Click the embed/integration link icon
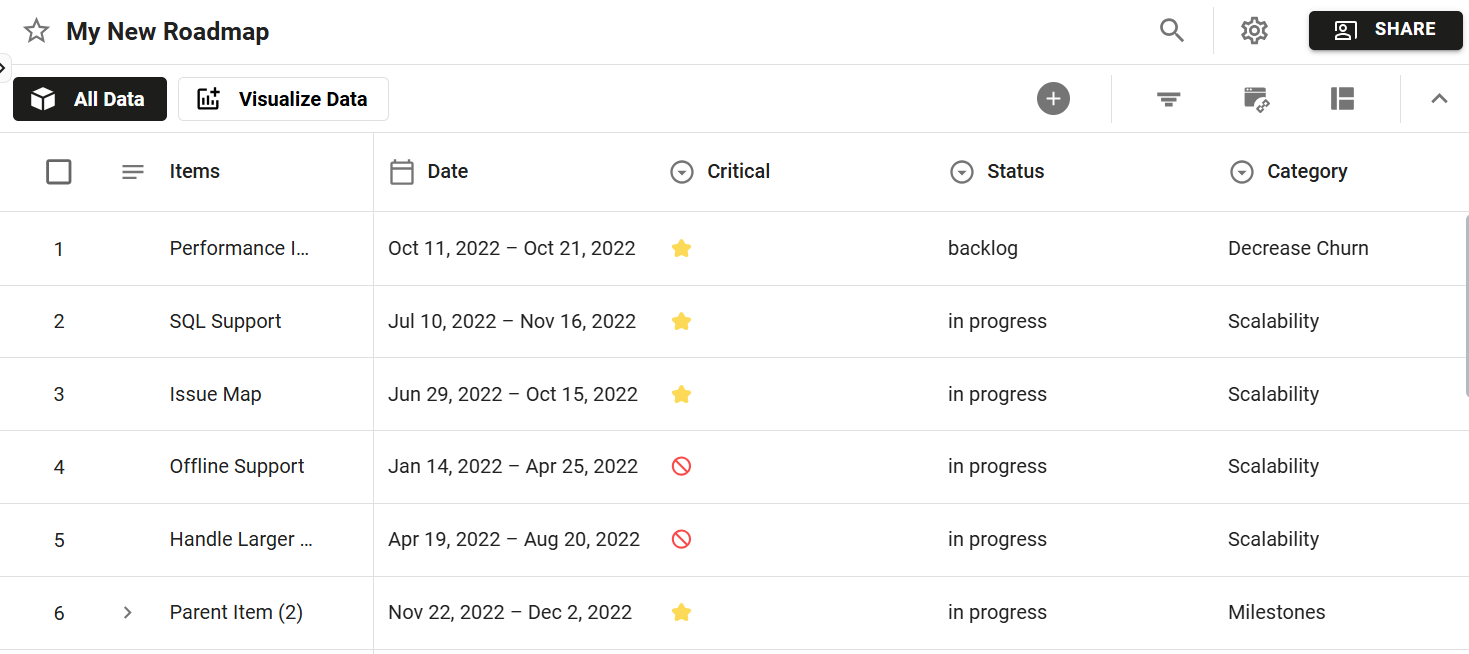Image resolution: width=1469 pixels, height=654 pixels. coord(1256,99)
